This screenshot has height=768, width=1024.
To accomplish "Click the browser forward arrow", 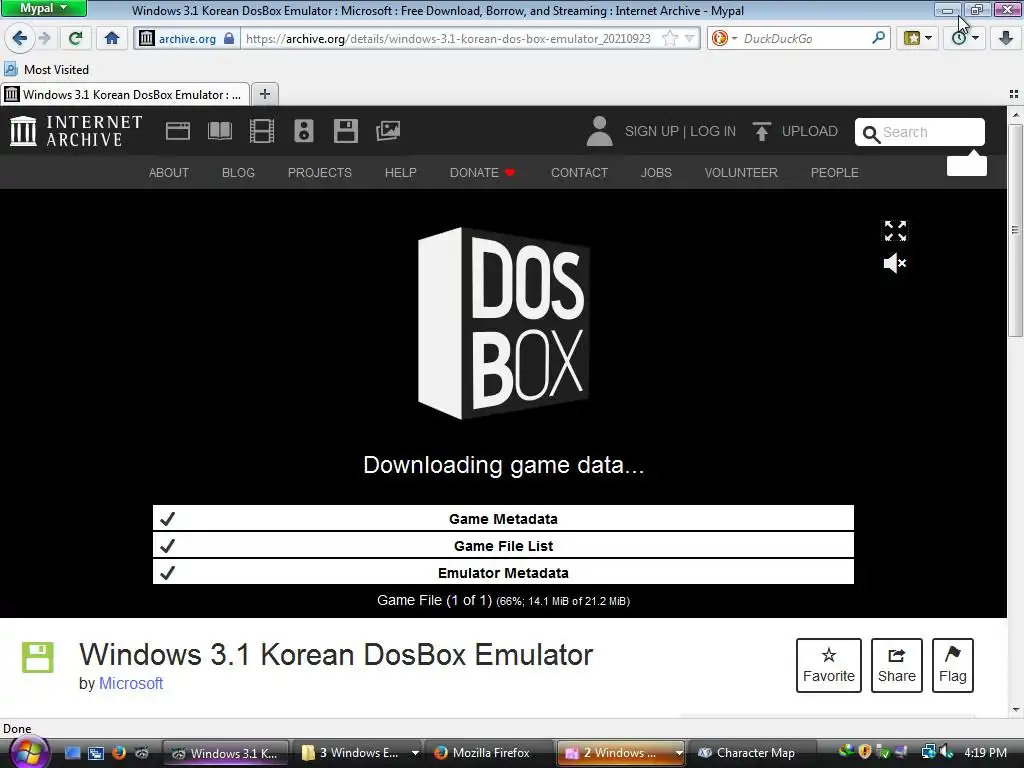I will (44, 39).
